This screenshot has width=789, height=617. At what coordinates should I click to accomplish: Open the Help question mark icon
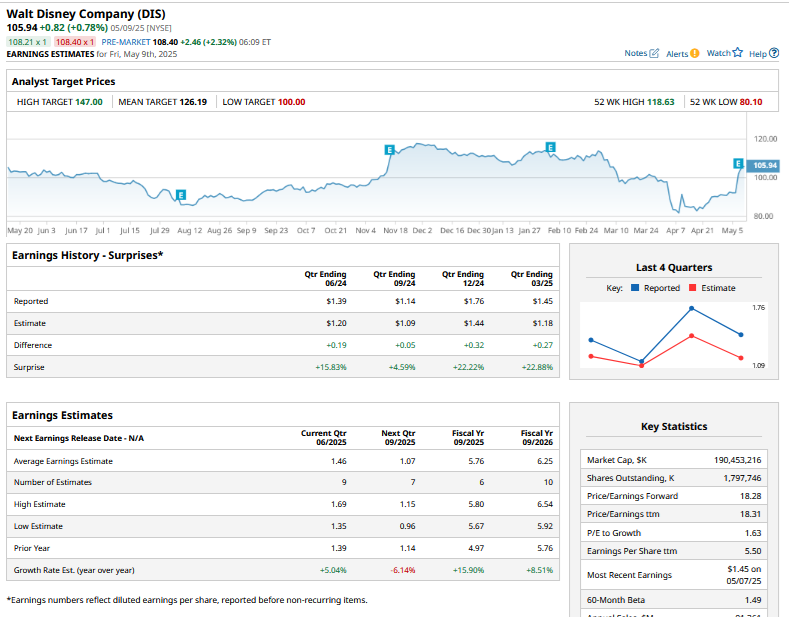(x=774, y=53)
